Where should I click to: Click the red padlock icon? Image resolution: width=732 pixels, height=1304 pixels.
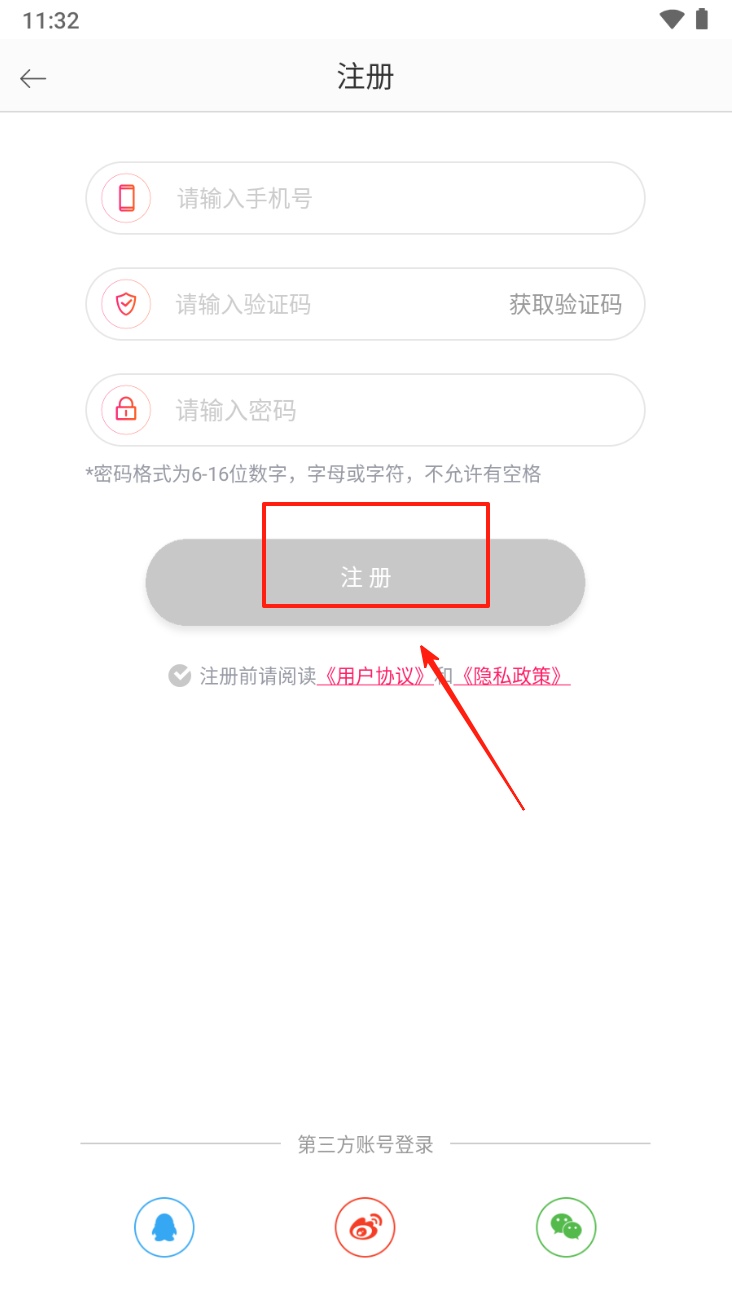pyautogui.click(x=126, y=410)
